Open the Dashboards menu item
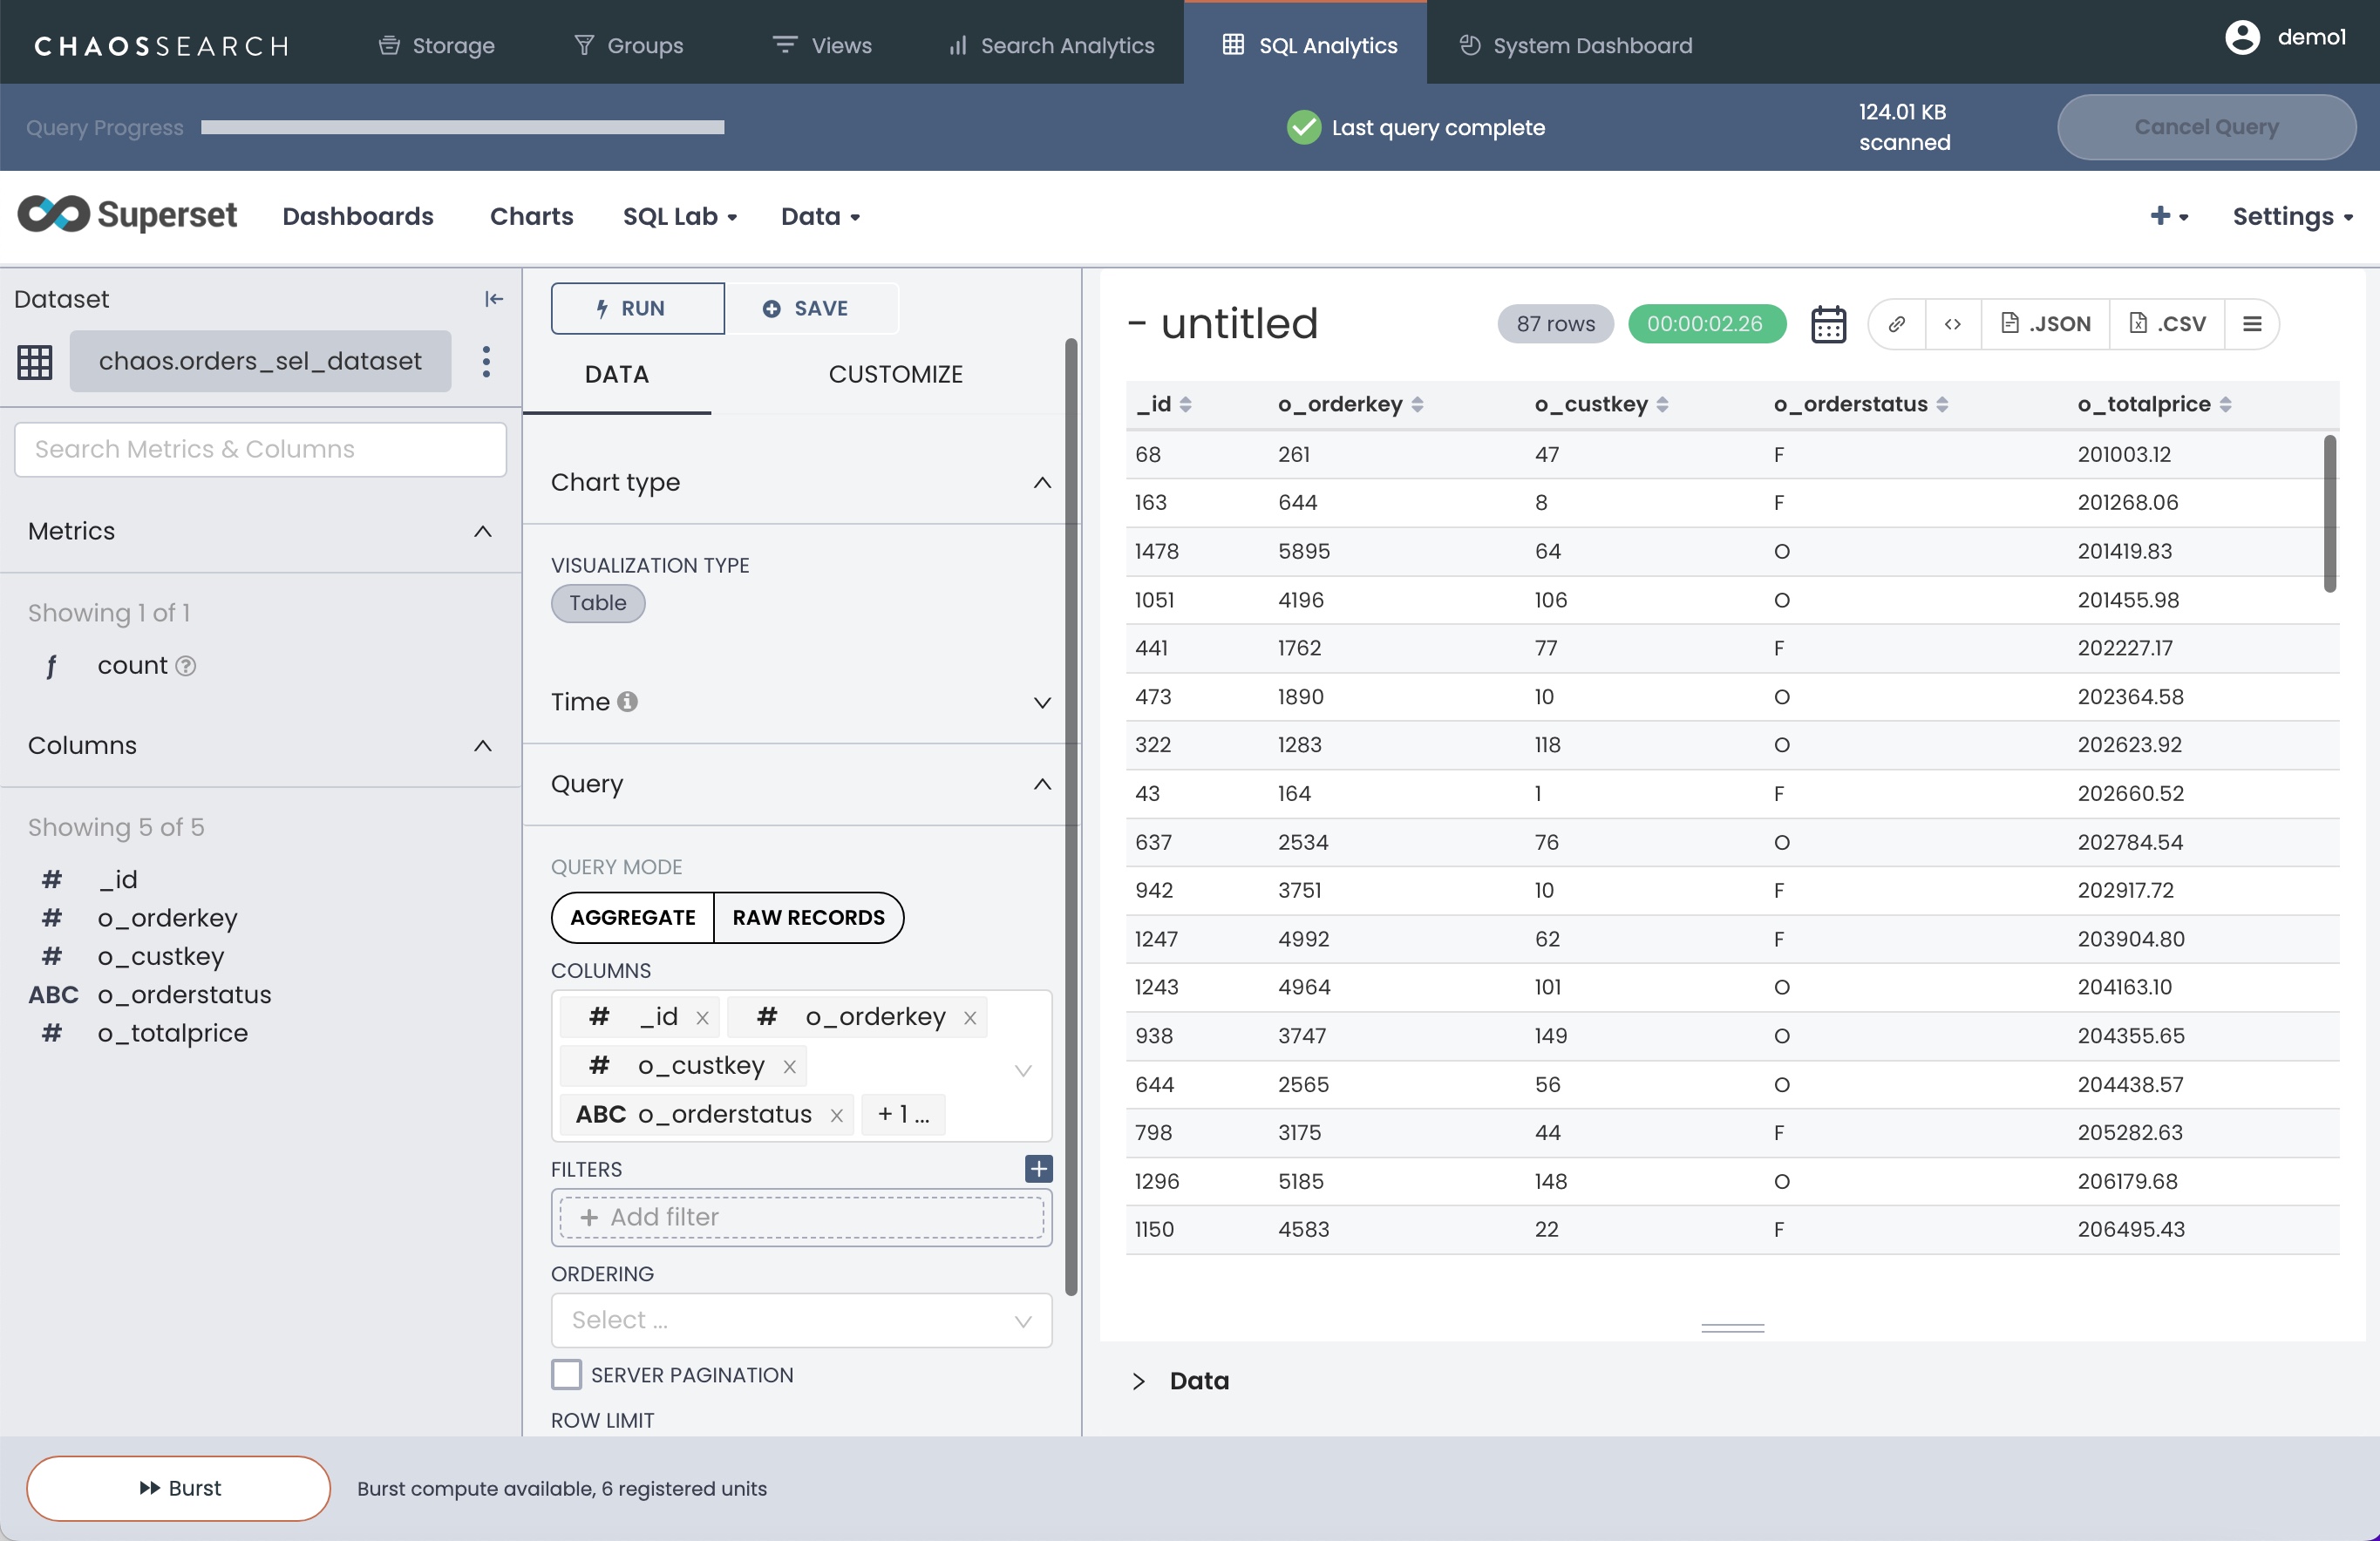2380x1541 pixels. (x=358, y=216)
